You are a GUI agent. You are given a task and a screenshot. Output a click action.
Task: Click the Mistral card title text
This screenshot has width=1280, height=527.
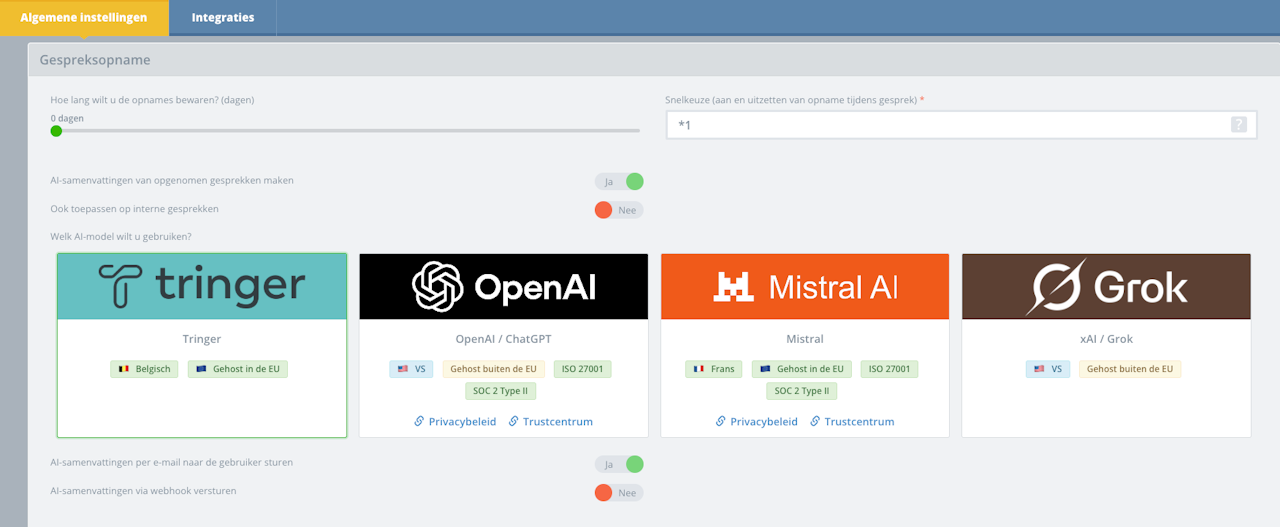(x=805, y=339)
